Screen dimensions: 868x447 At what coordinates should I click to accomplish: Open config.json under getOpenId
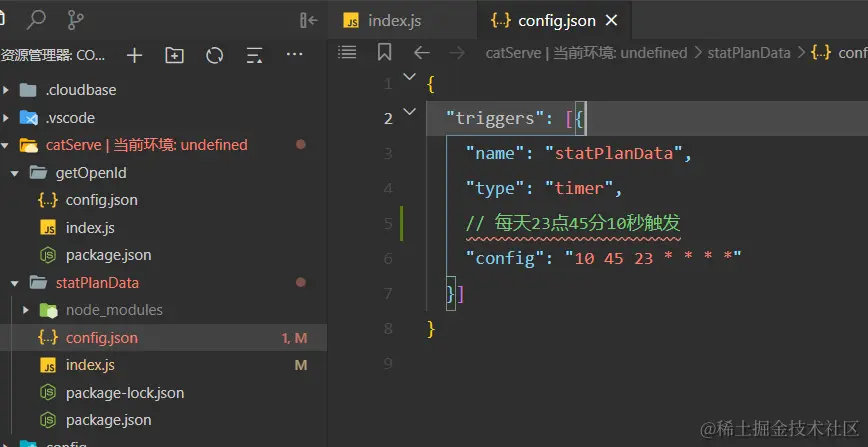(x=101, y=200)
